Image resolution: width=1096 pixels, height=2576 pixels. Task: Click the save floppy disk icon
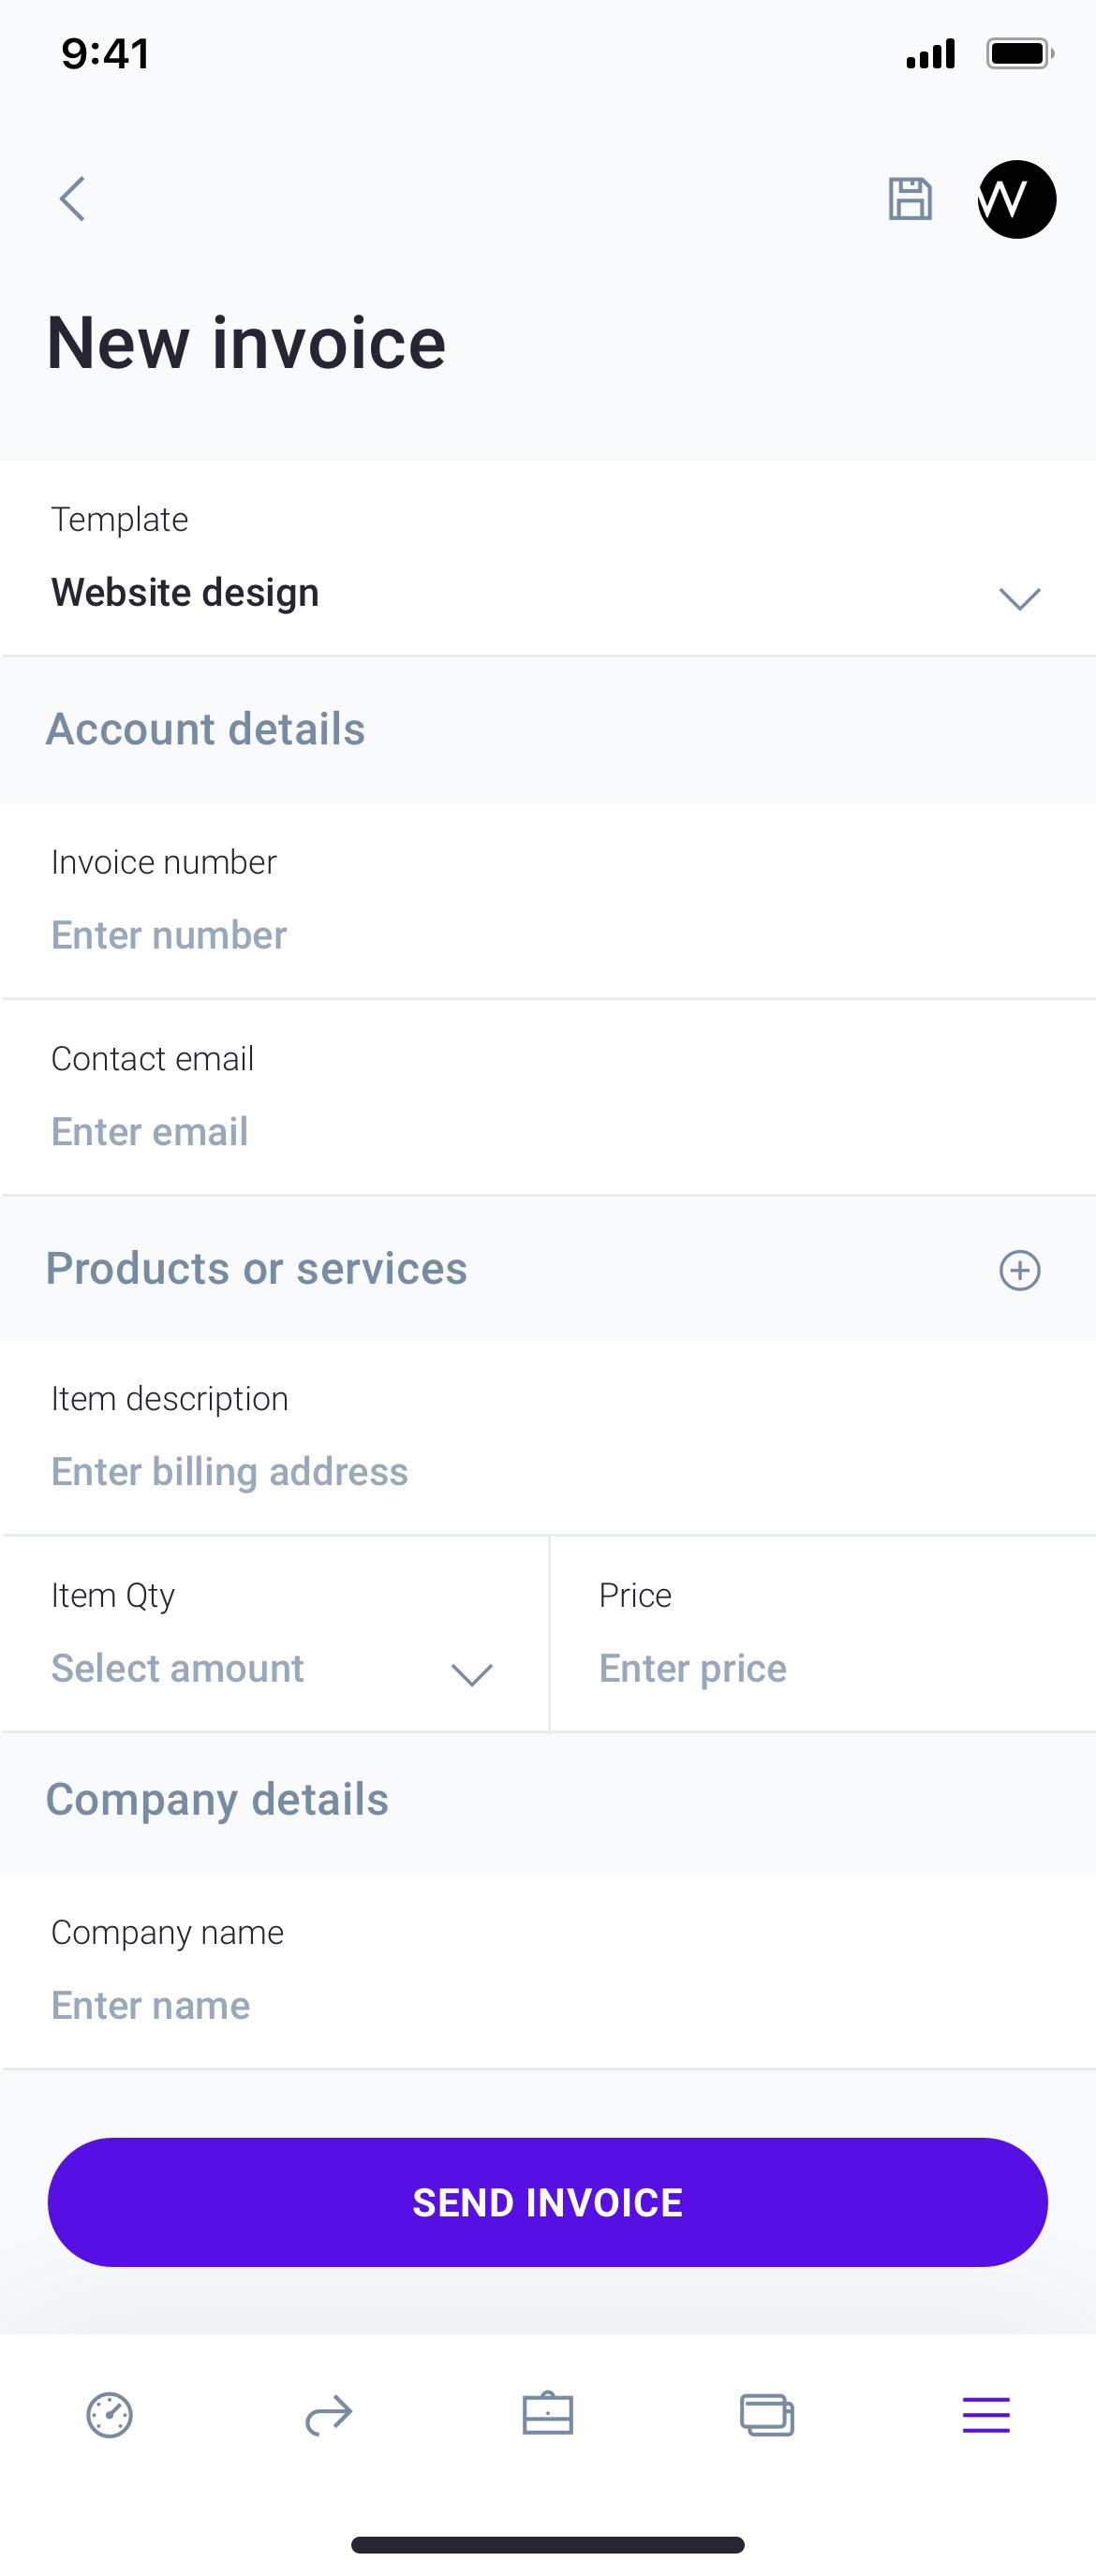[x=910, y=199]
